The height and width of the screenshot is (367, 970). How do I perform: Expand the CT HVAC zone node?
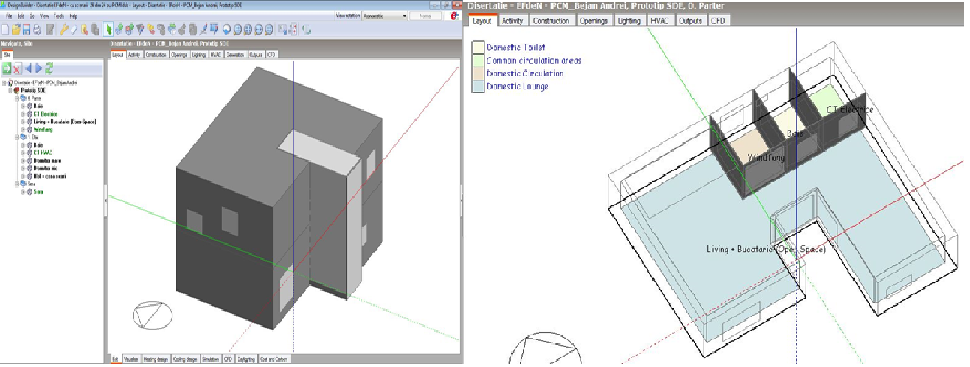(23, 153)
